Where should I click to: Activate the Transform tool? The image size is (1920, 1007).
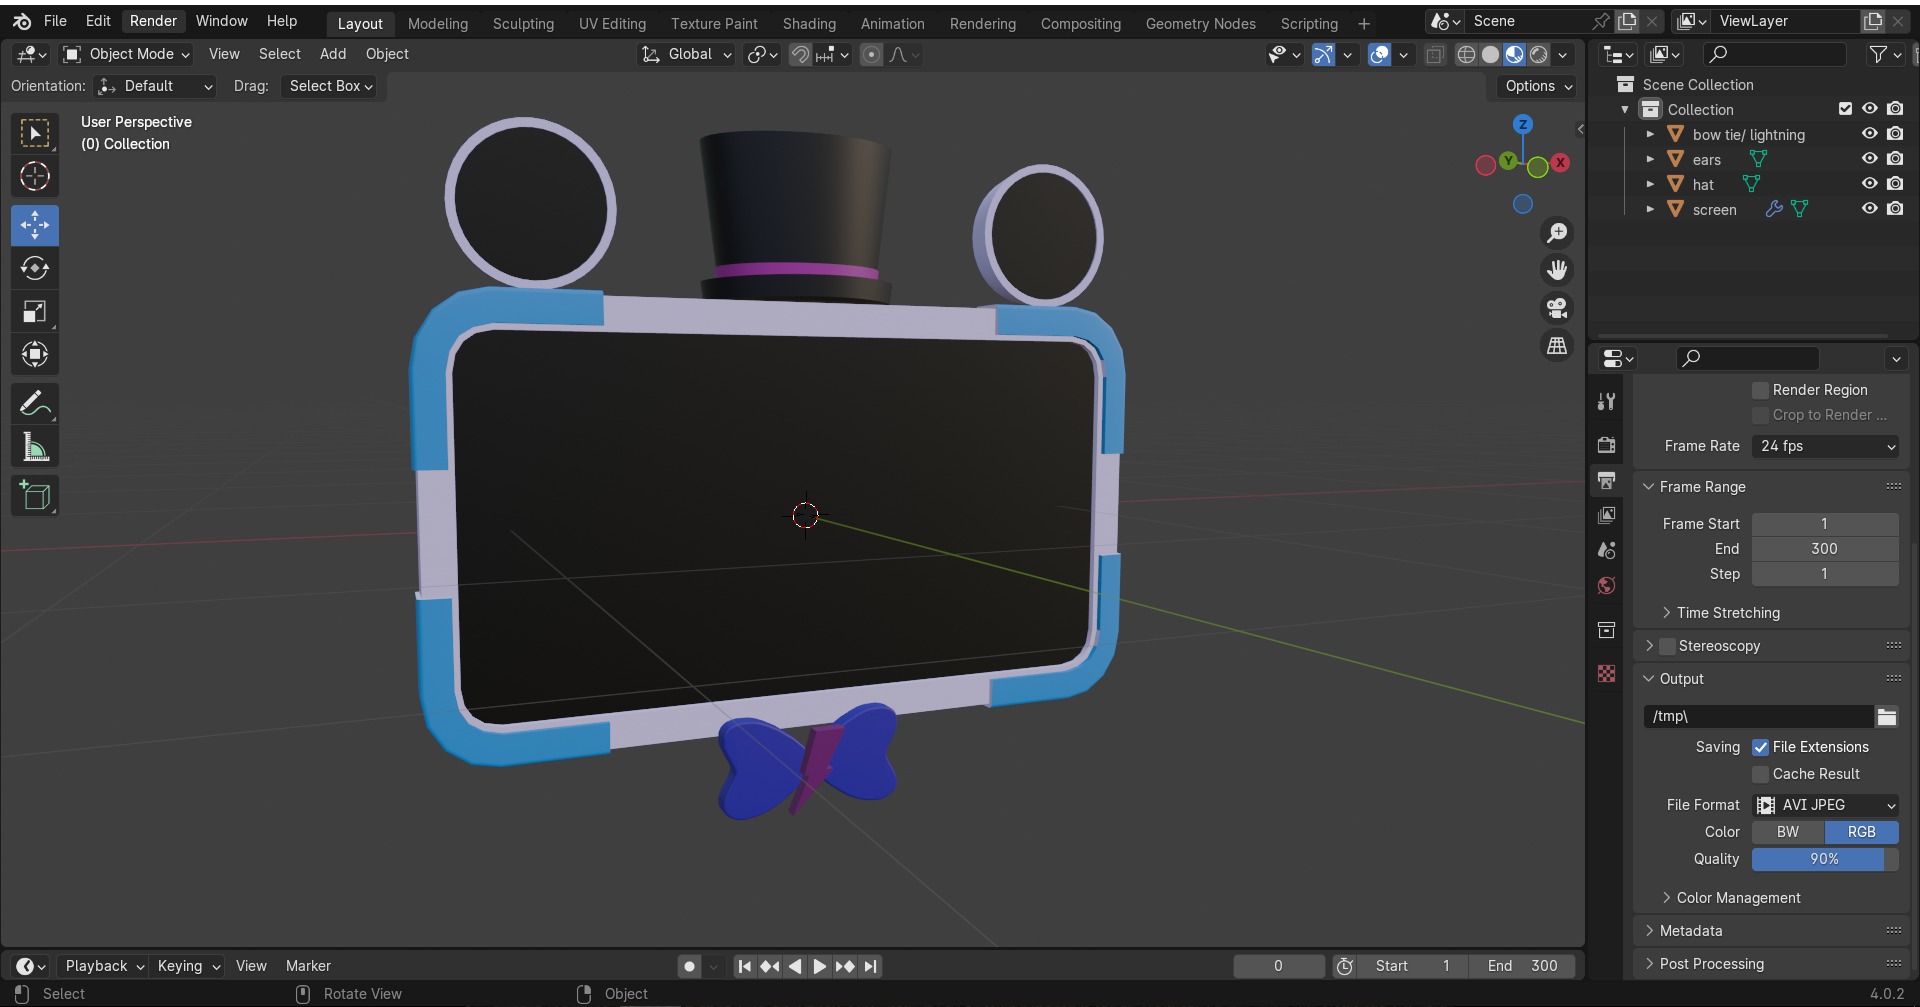click(35, 354)
